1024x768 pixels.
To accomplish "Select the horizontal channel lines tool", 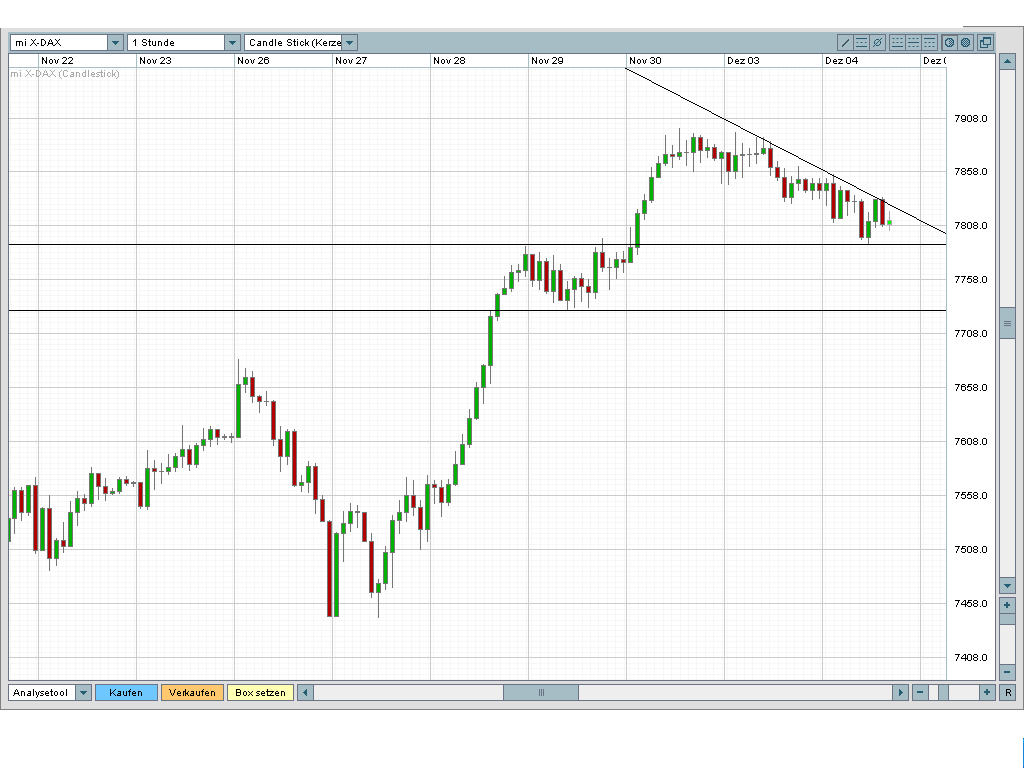I will [x=861, y=42].
